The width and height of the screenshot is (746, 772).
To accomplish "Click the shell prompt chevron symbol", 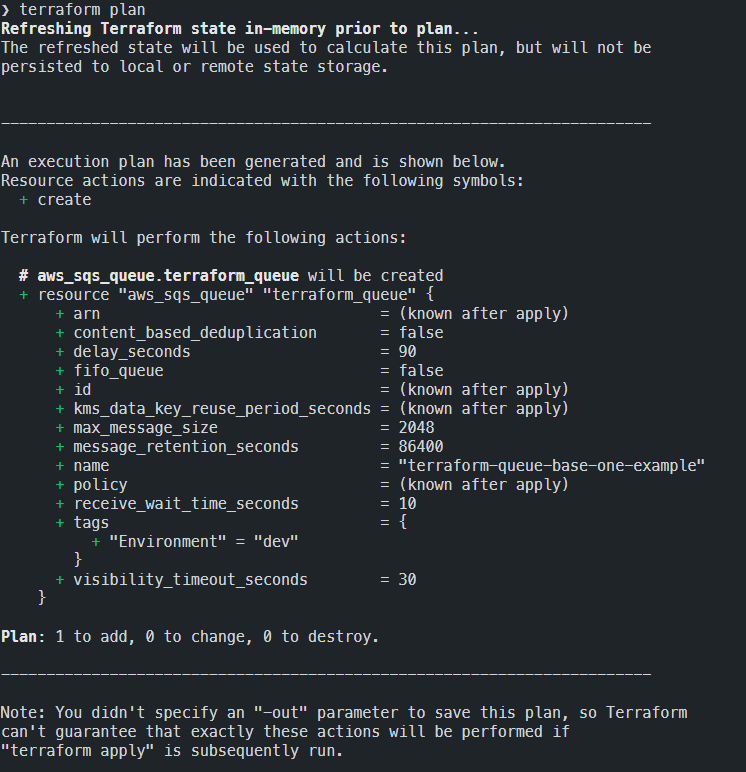I will click(x=5, y=10).
